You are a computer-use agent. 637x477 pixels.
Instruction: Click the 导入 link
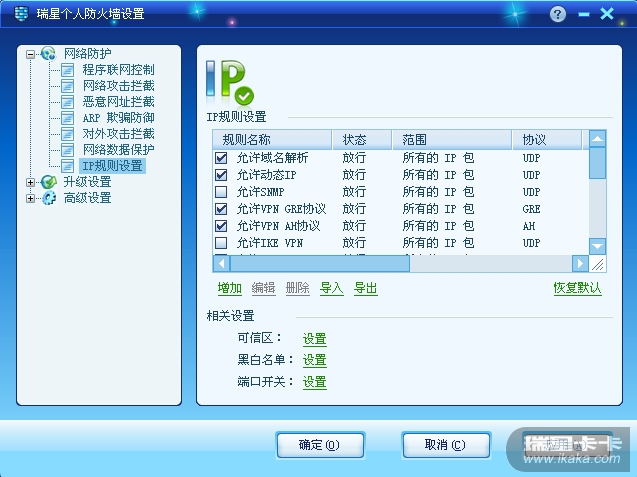coord(332,288)
